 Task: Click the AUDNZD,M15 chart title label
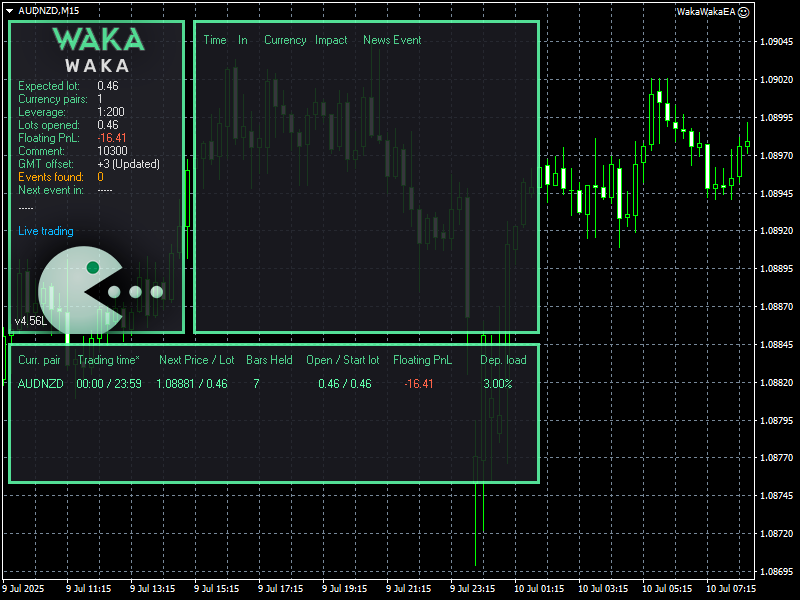pyautogui.click(x=49, y=10)
